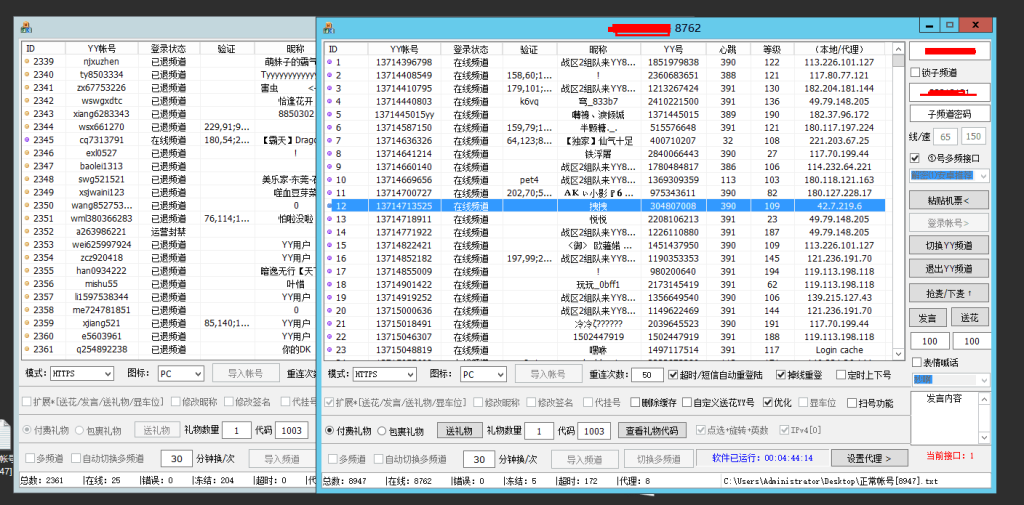1024x505 pixels.
Task: Click 退出YY频道 button
Action: (x=950, y=269)
